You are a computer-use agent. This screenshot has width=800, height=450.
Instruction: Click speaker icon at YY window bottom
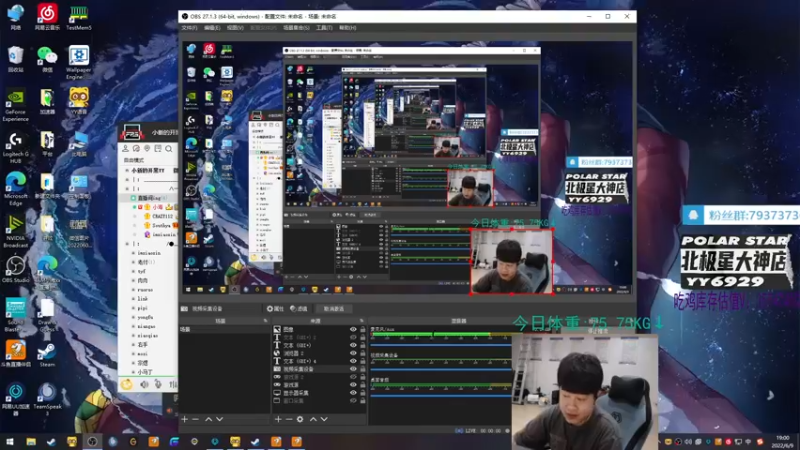tap(144, 384)
